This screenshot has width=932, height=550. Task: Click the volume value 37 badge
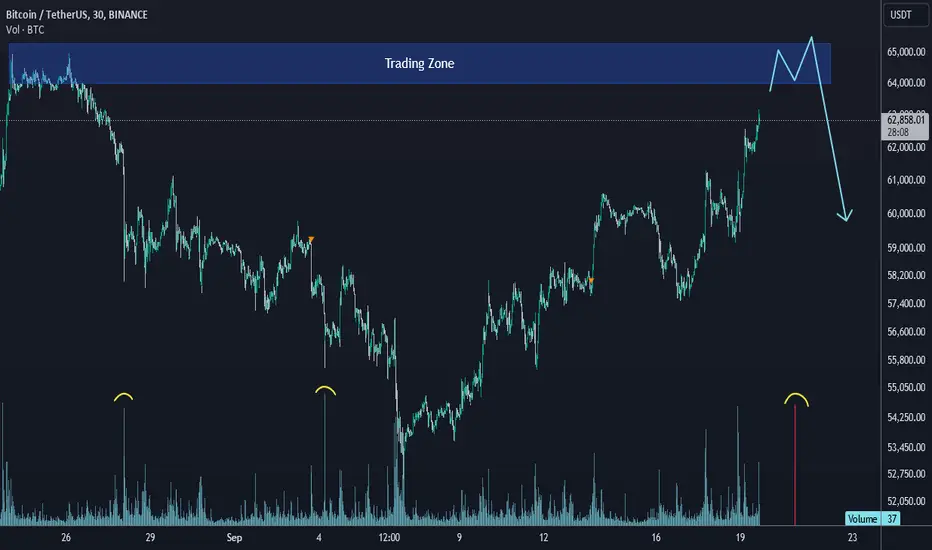coord(892,518)
